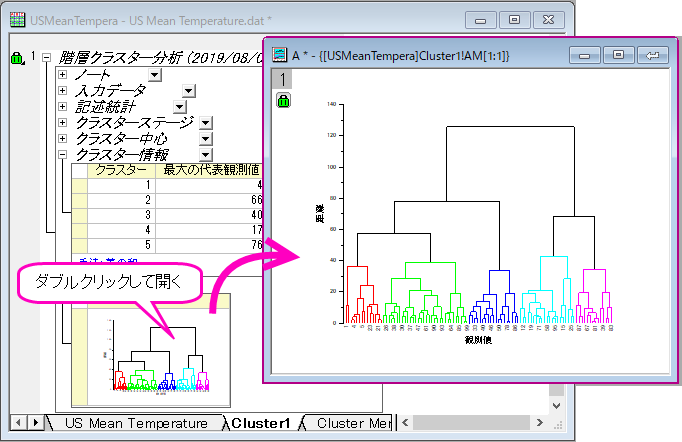The width and height of the screenshot is (682, 442).
Task: Expand the 入力データ section
Action: [62, 90]
